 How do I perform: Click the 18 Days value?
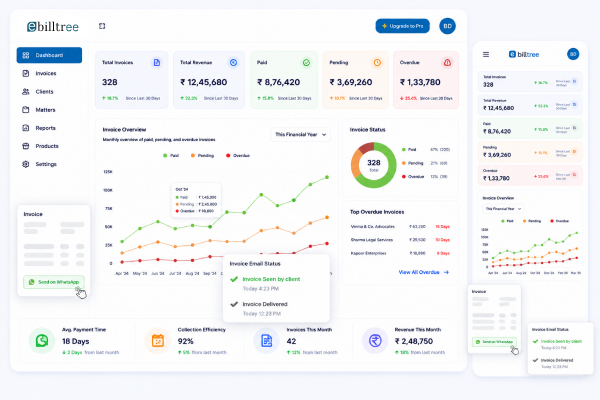pos(75,341)
